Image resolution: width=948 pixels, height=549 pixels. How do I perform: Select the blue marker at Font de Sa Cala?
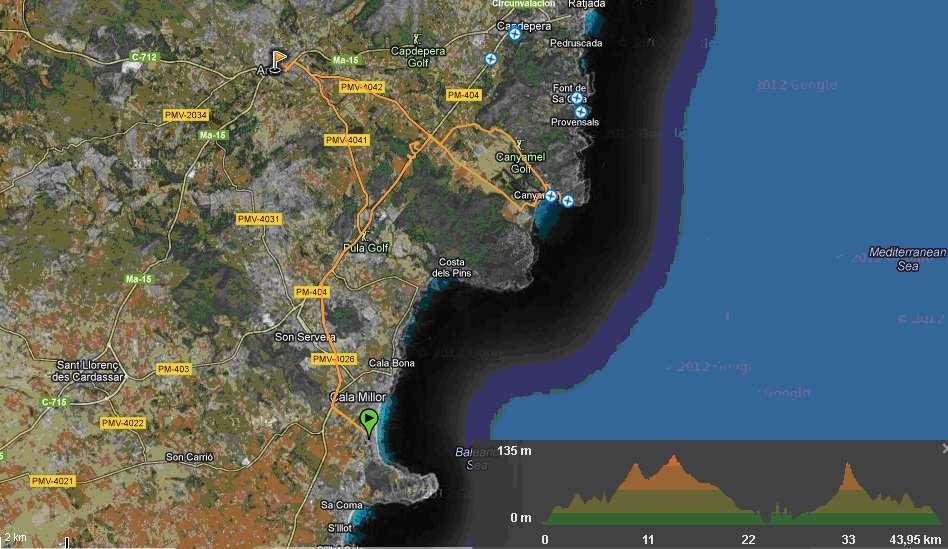click(576, 98)
